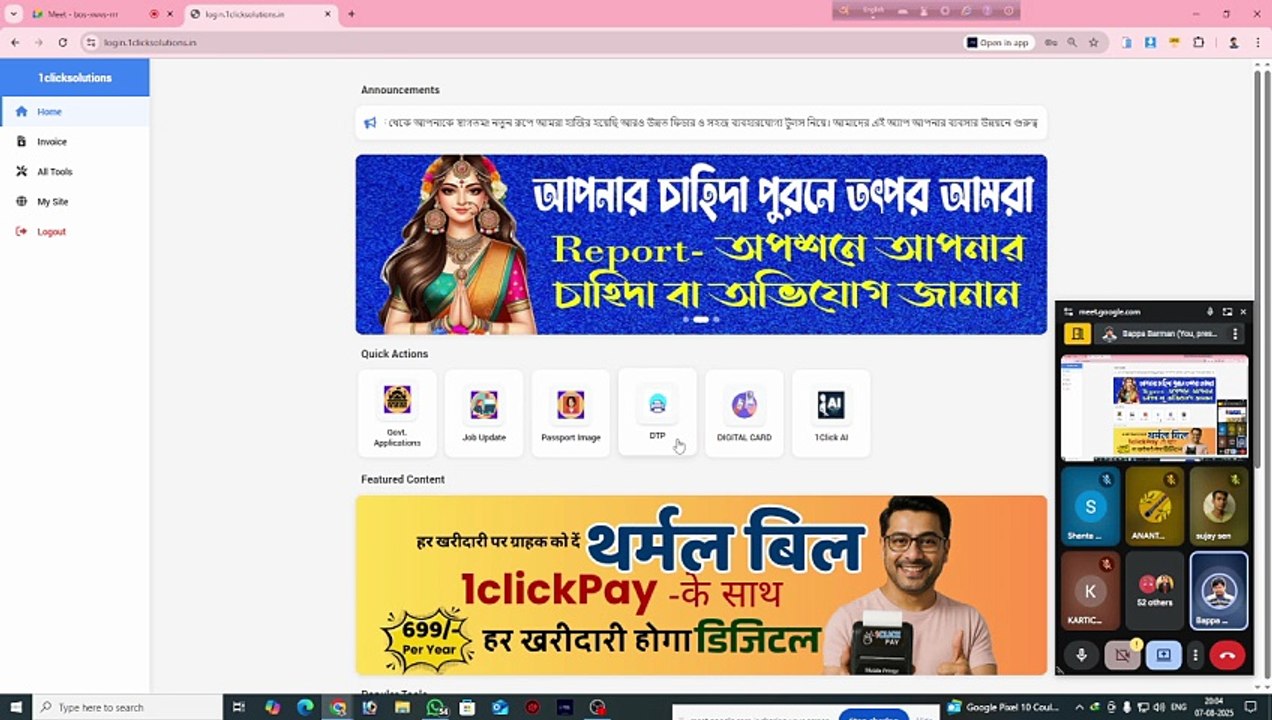Viewport: 1272px width, 720px height.
Task: Toggle camera in Meet popup
Action: coord(1122,655)
